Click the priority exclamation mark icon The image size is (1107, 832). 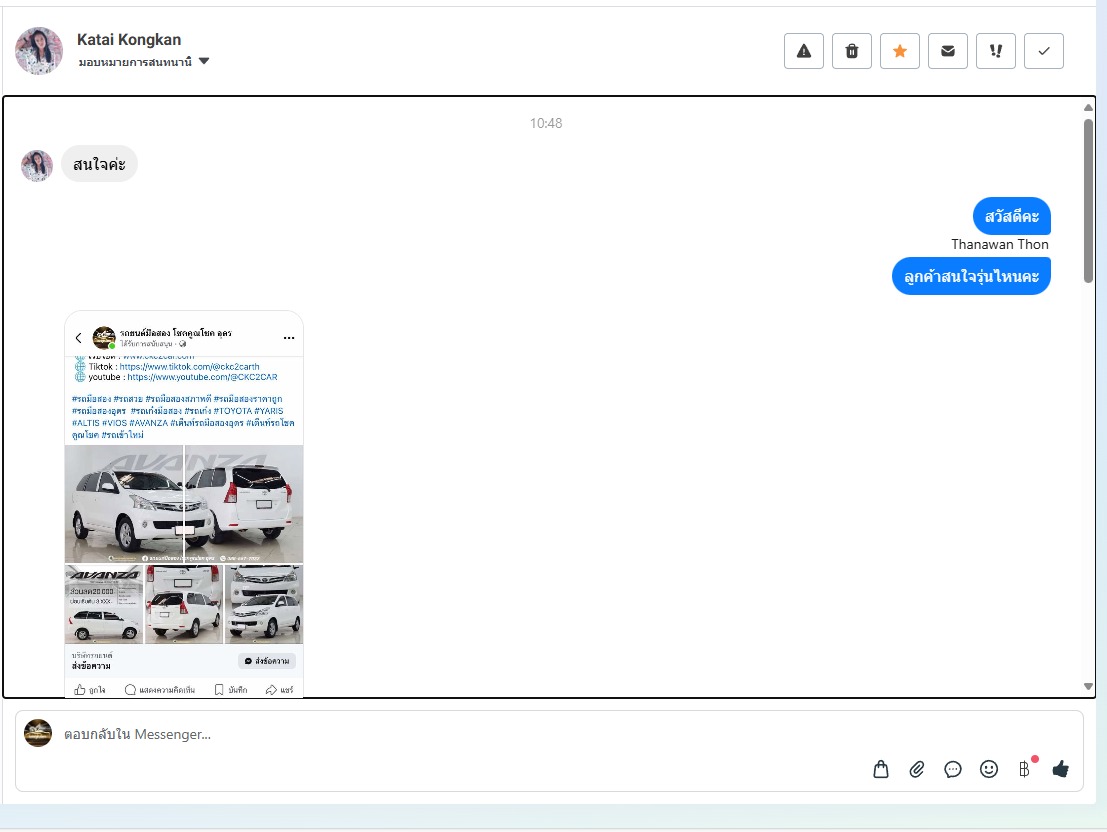point(995,51)
